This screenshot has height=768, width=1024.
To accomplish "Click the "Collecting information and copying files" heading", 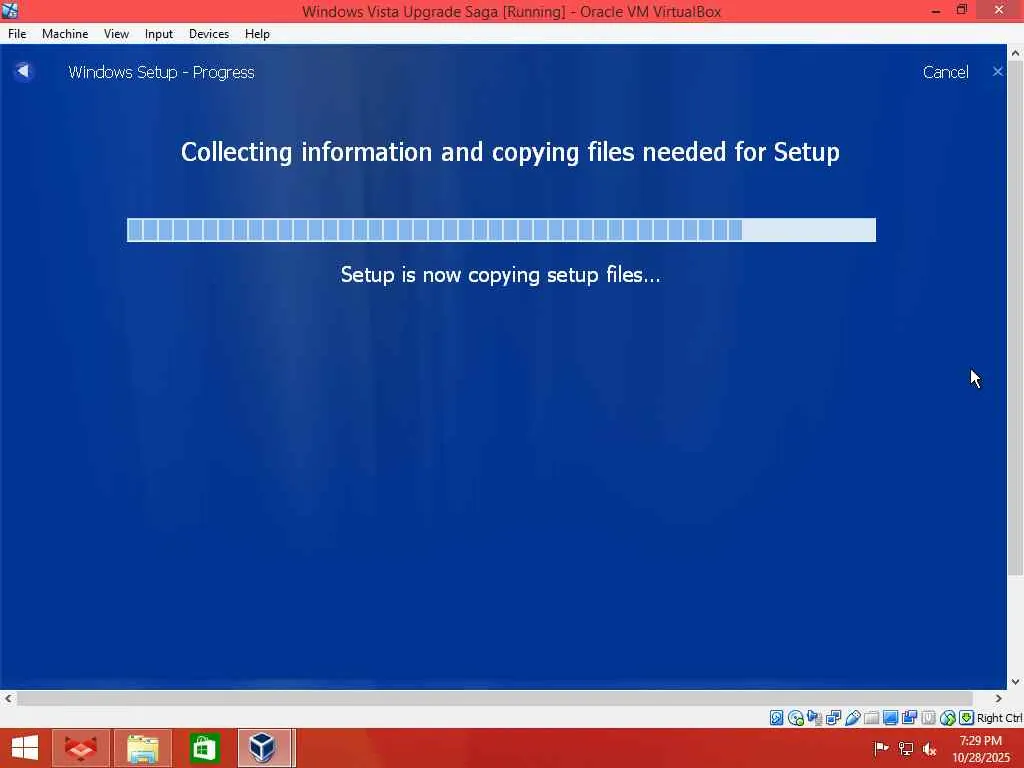I will [x=510, y=152].
